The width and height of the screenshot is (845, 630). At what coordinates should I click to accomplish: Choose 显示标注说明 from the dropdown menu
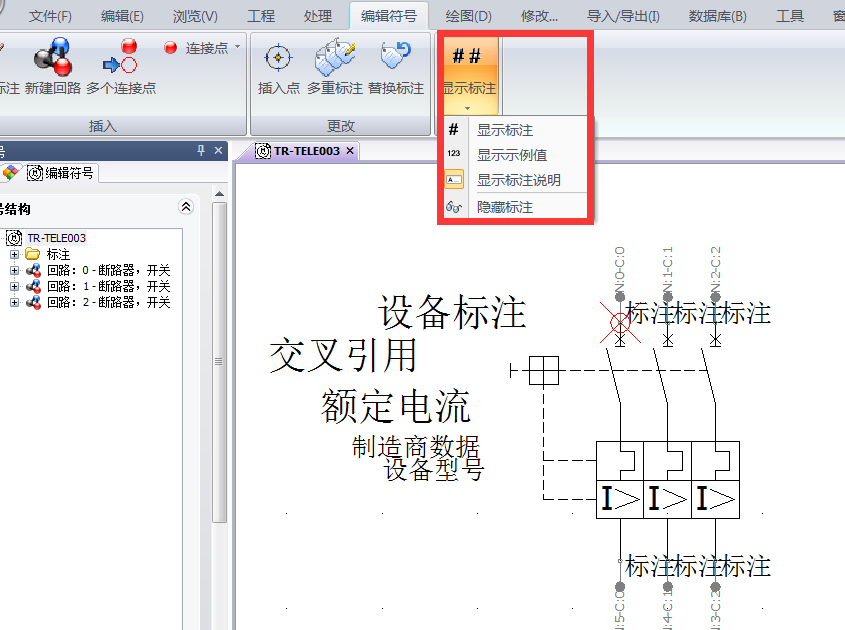click(x=518, y=180)
